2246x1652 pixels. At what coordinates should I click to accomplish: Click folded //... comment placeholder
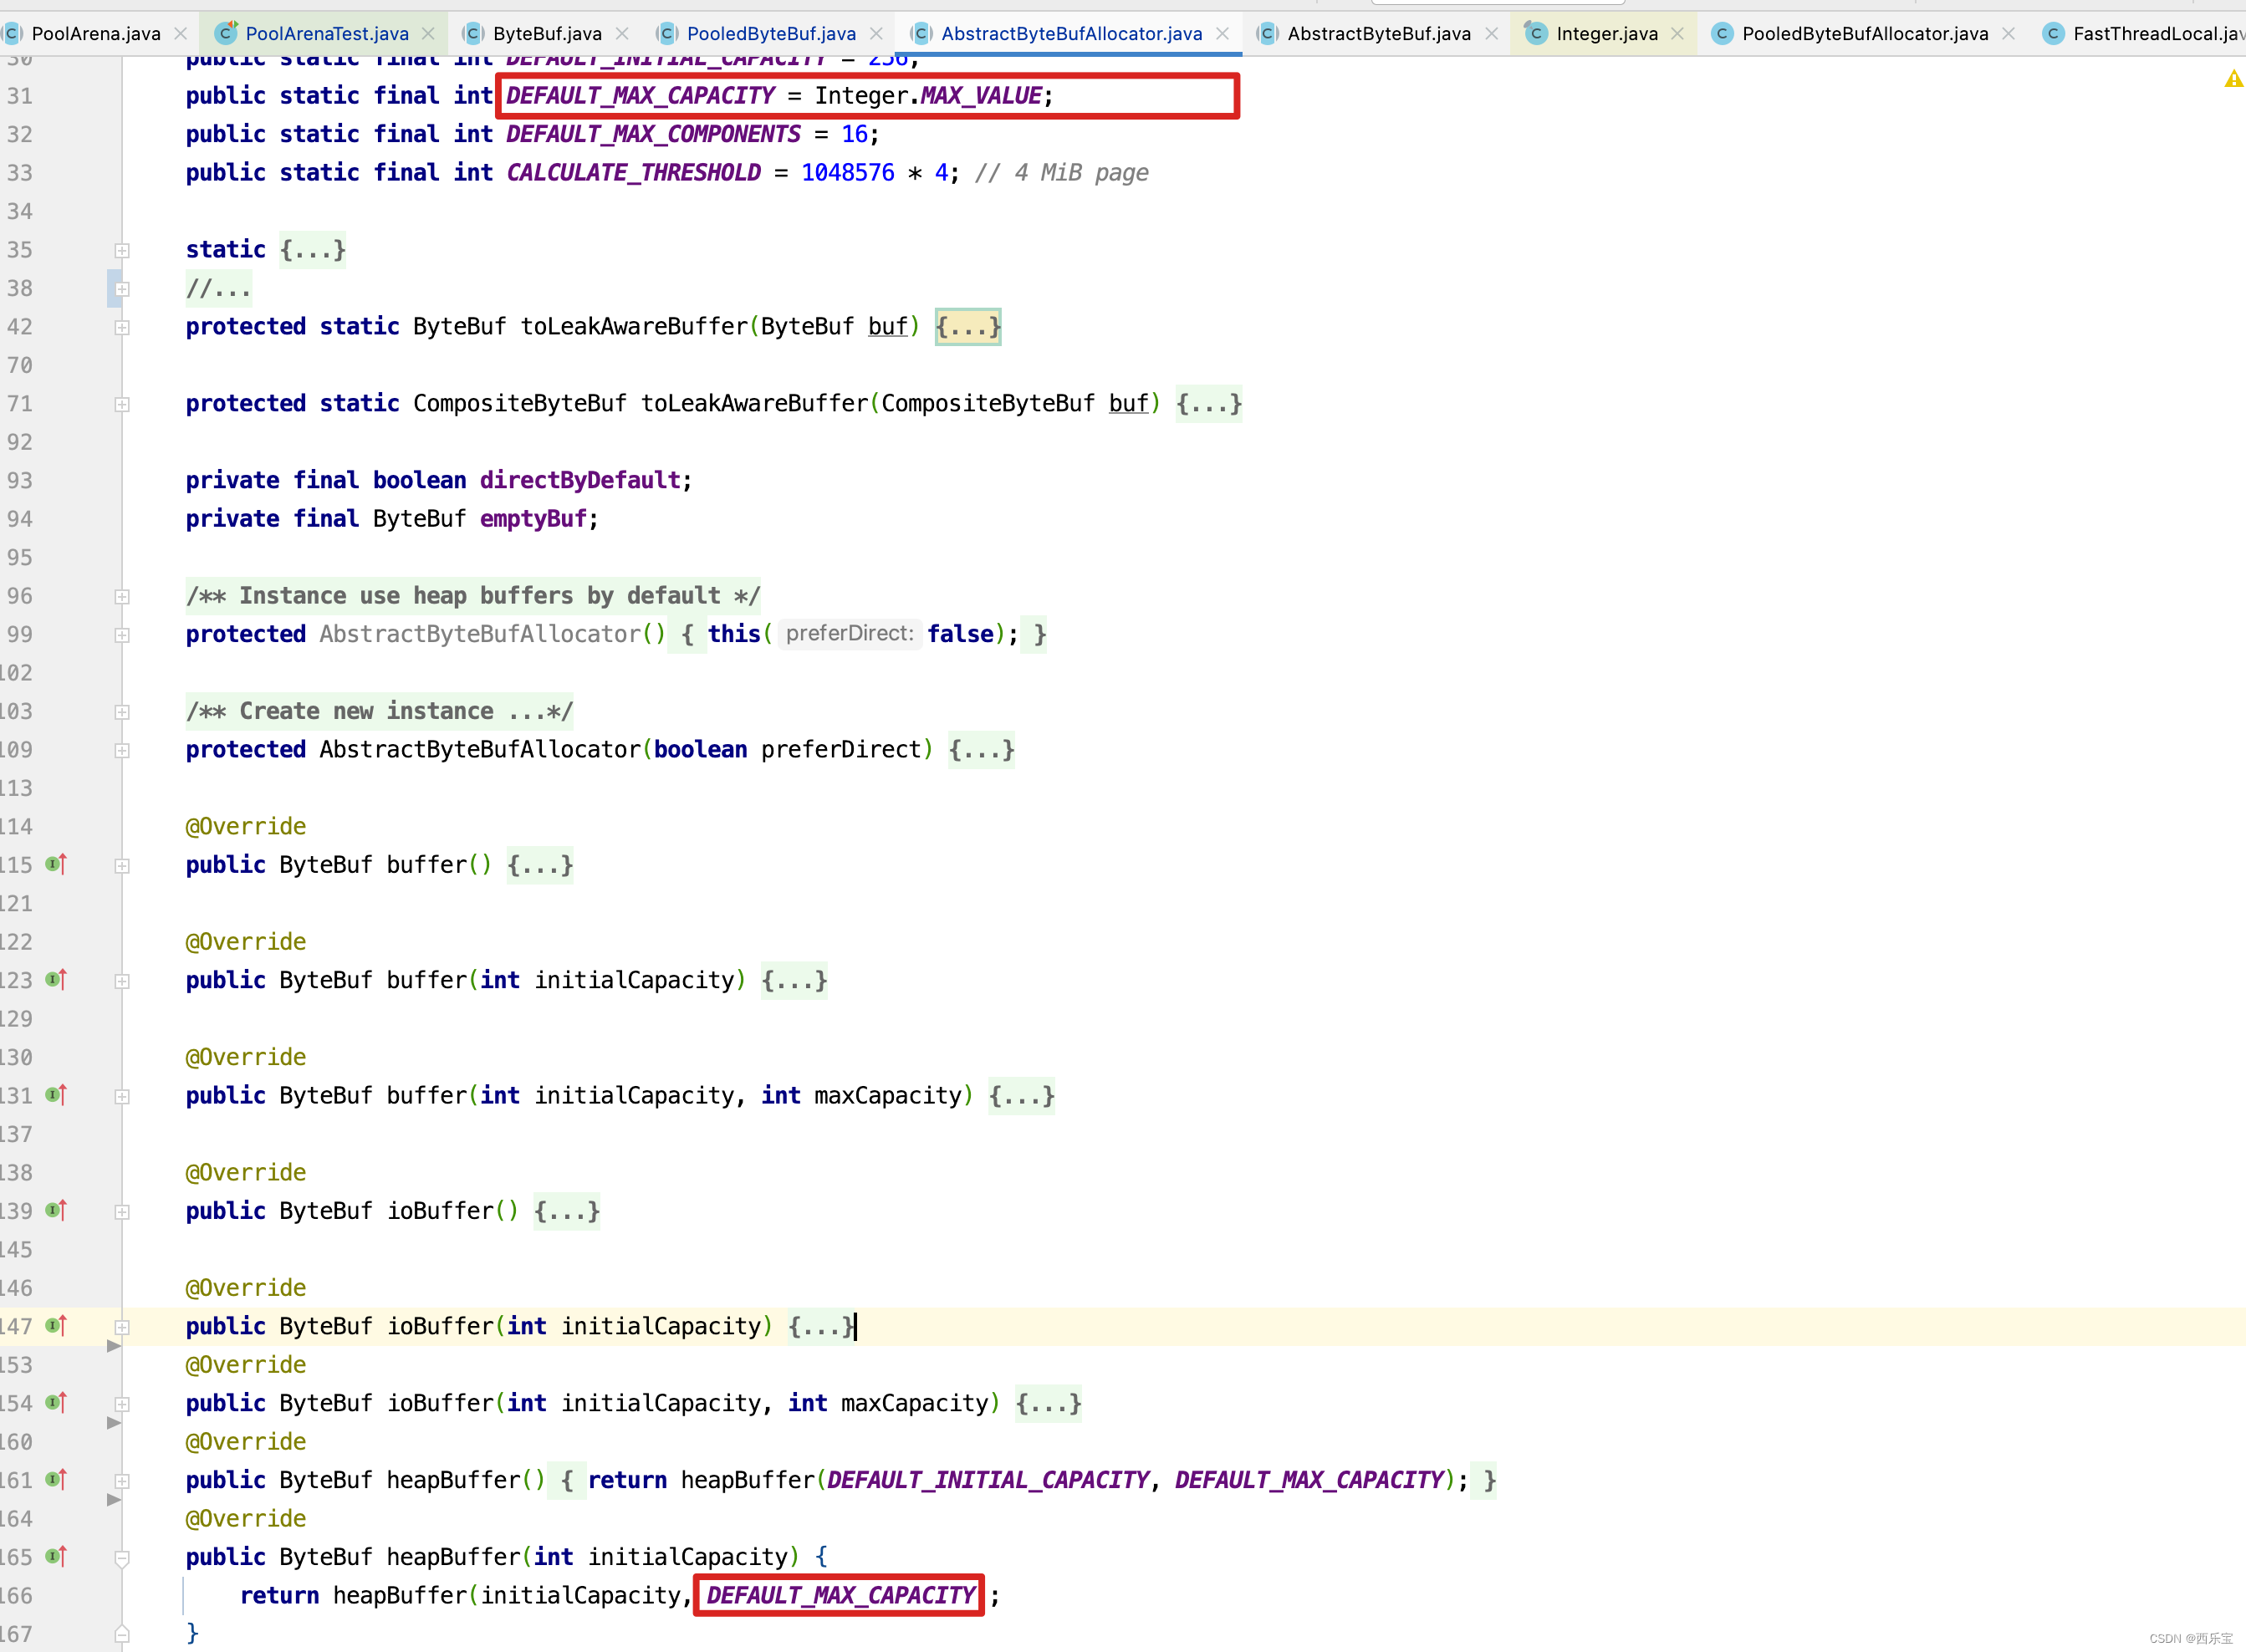coord(218,289)
